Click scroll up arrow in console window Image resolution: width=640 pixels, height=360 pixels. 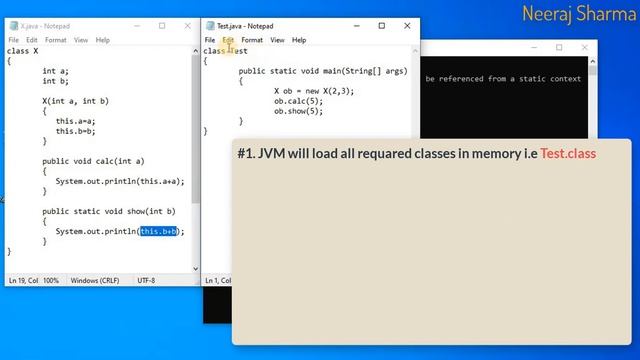[593, 61]
